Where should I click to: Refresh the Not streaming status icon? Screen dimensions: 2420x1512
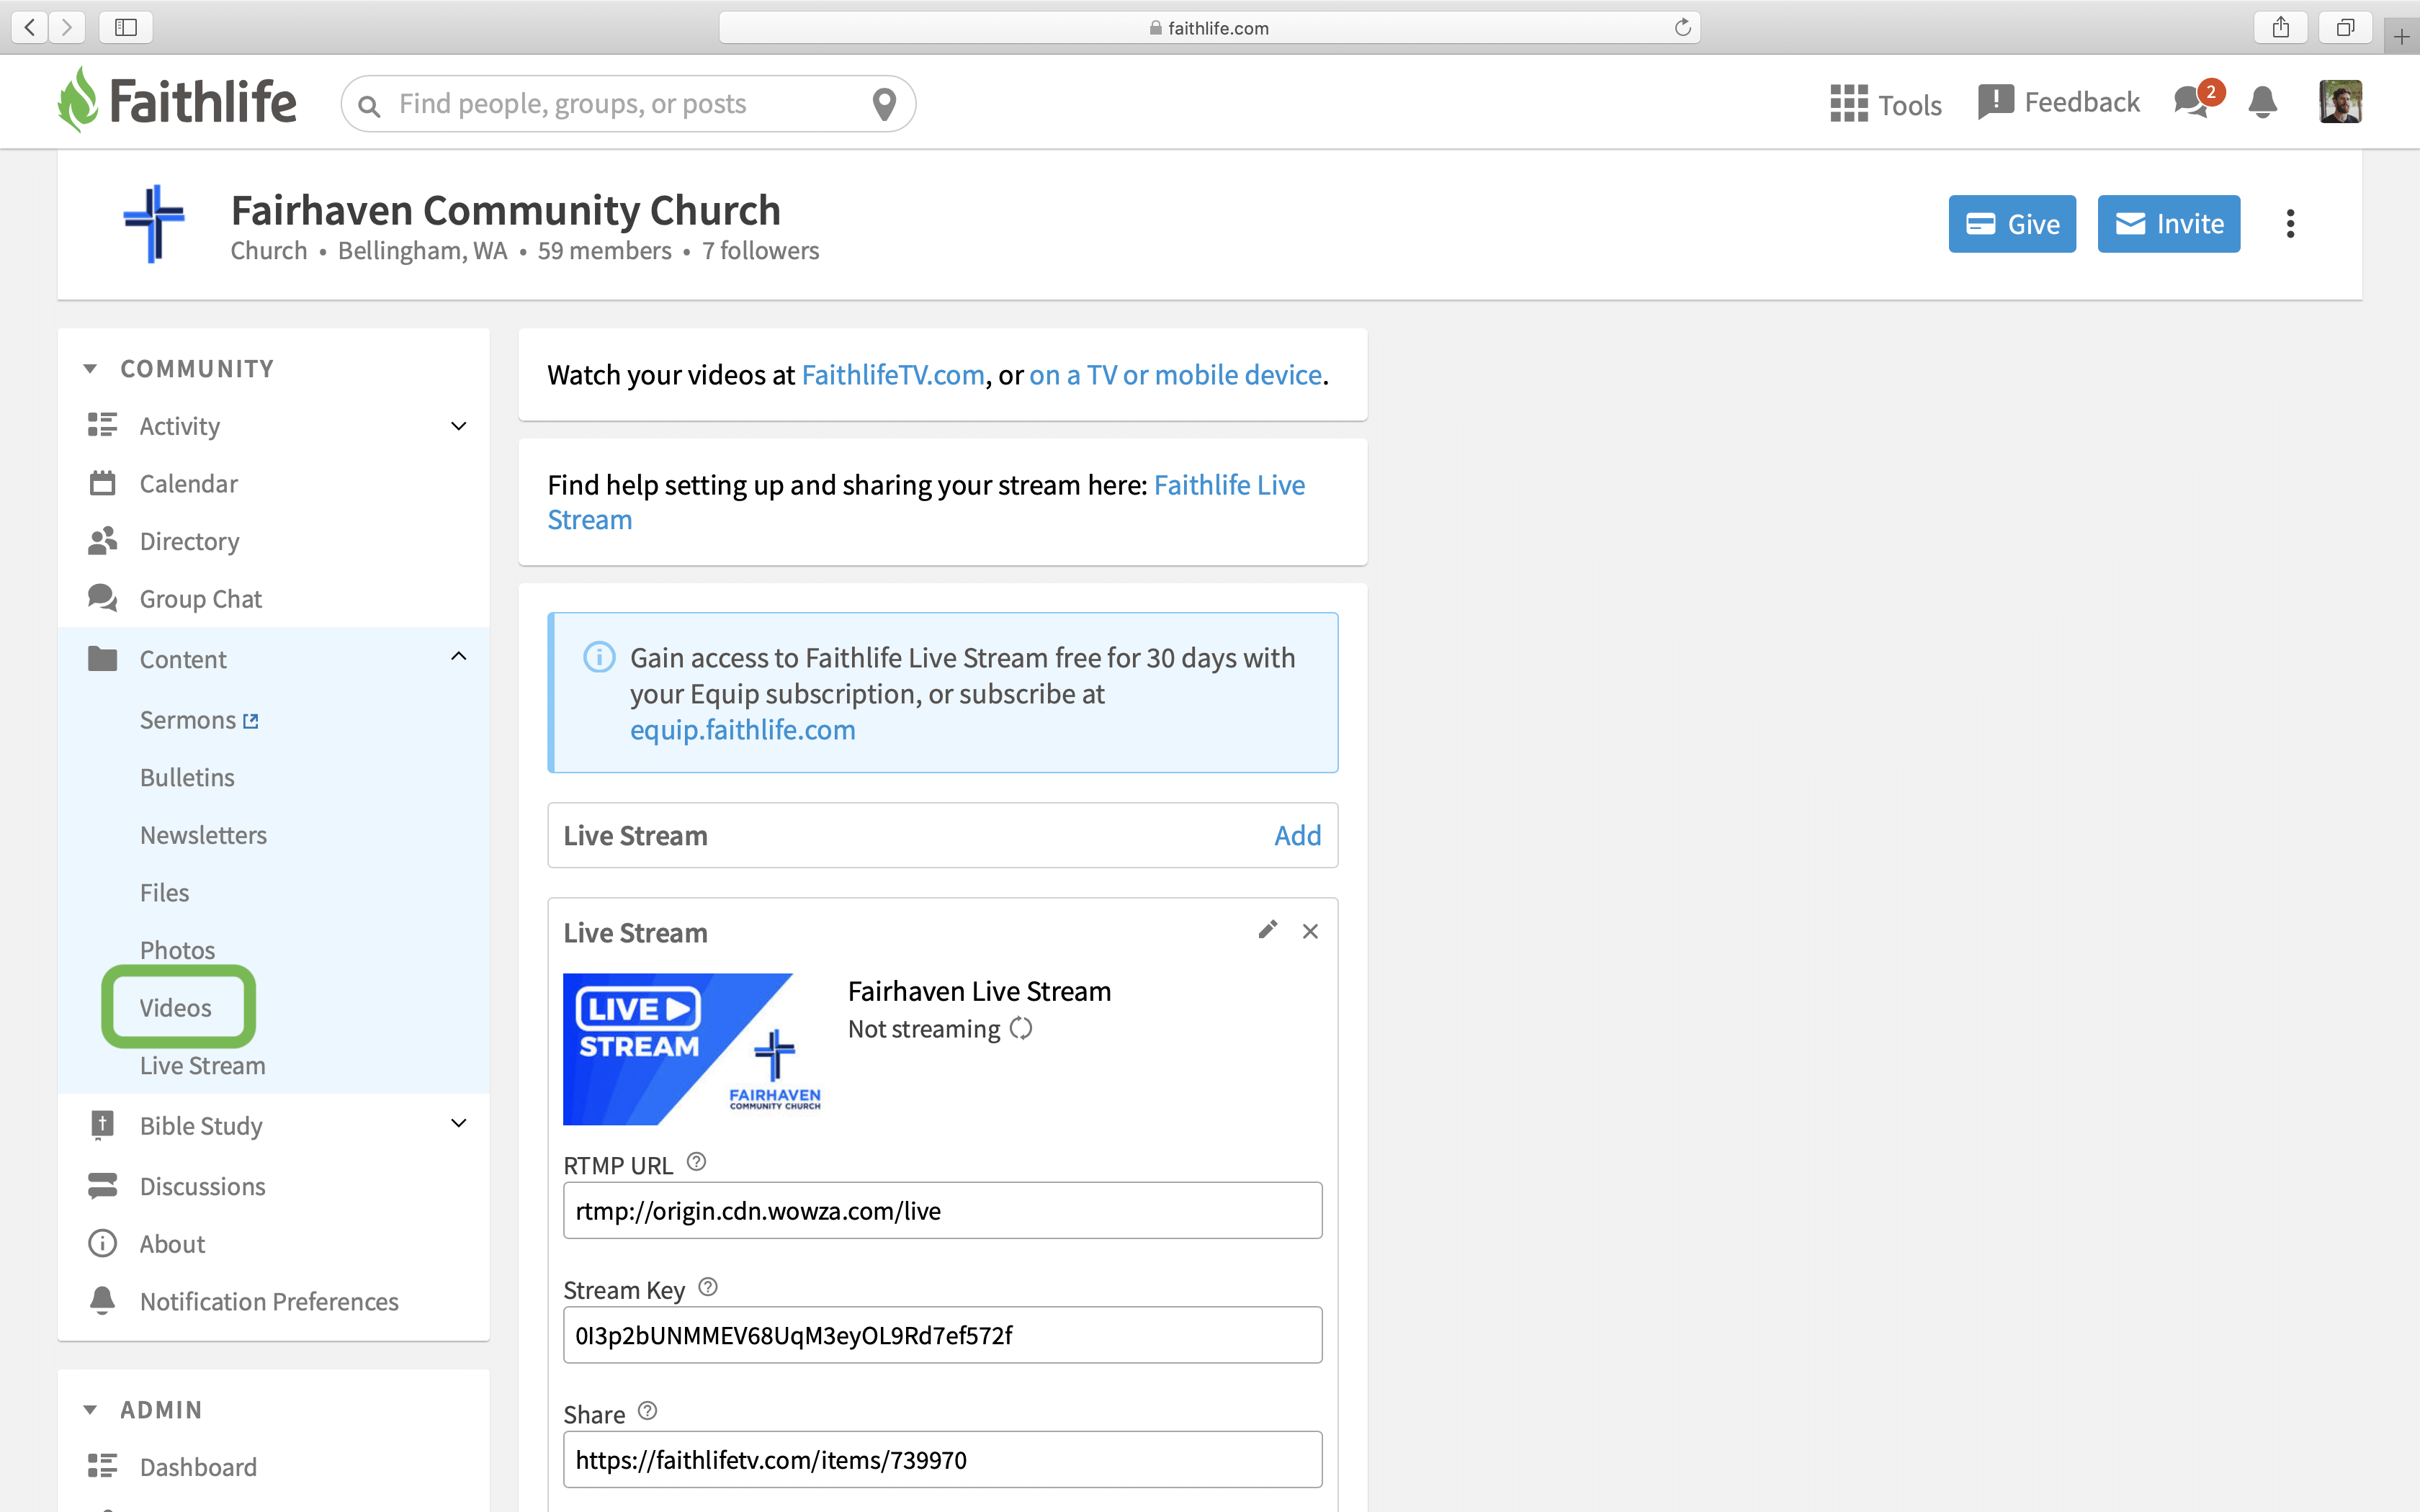1021,1028
